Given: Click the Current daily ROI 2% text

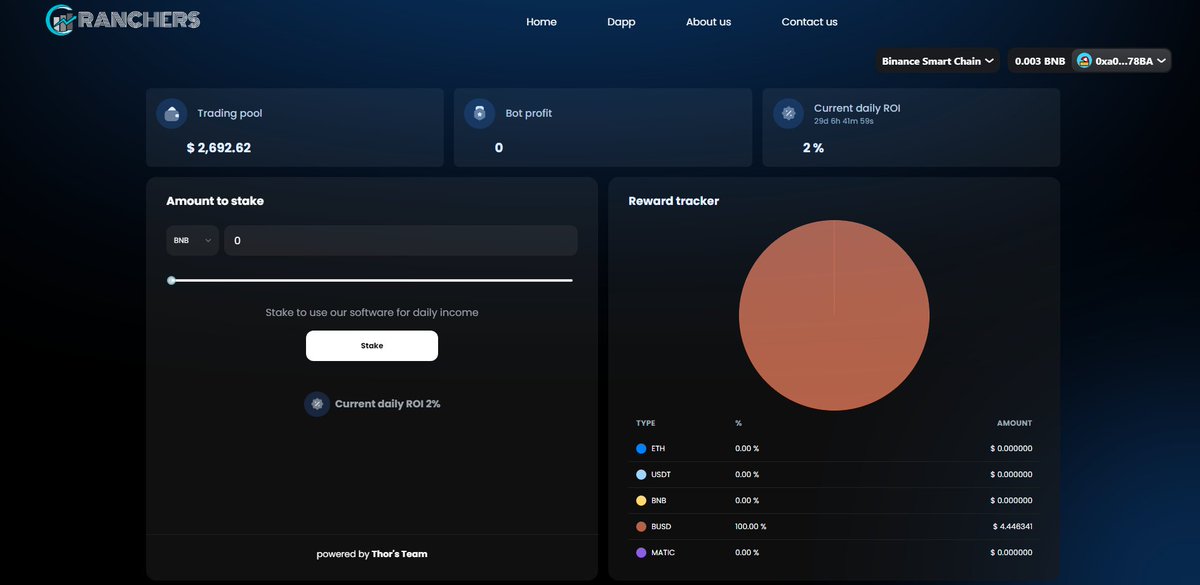Looking at the screenshot, I should tap(388, 404).
